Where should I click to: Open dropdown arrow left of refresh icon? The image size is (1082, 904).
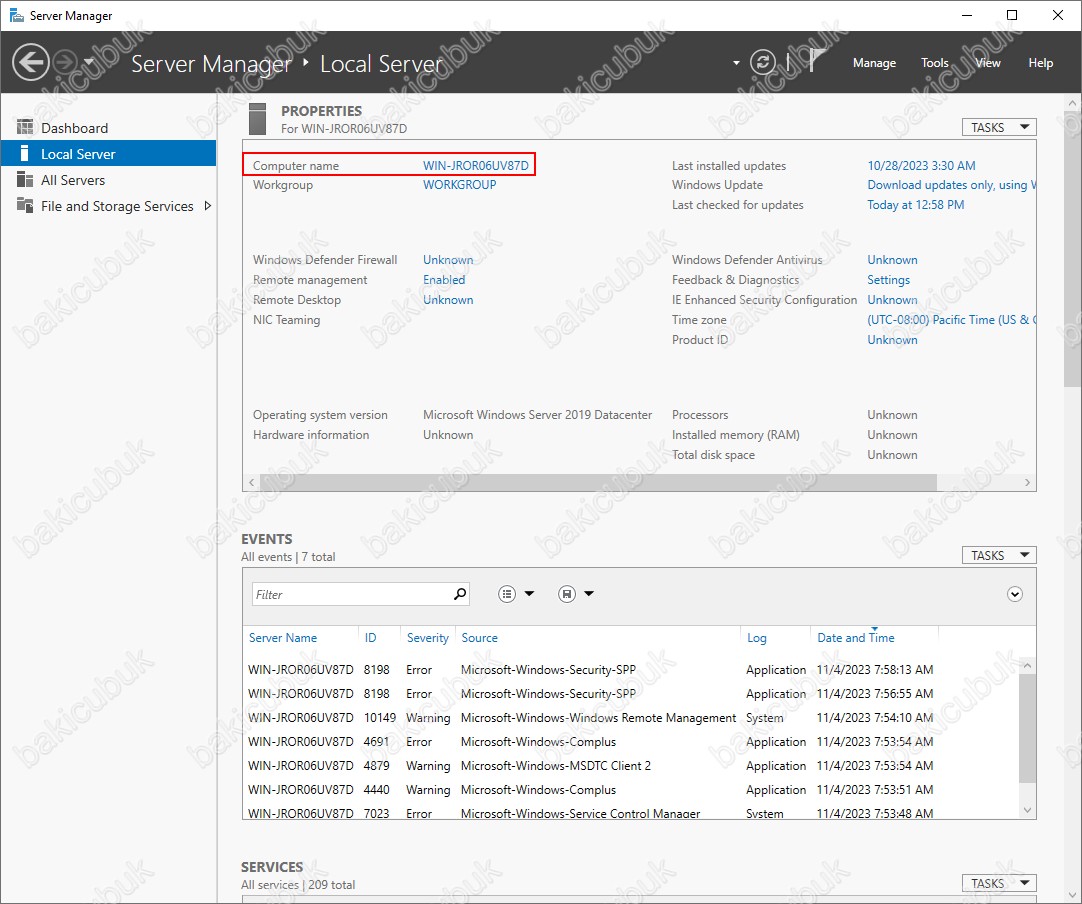pyautogui.click(x=736, y=63)
